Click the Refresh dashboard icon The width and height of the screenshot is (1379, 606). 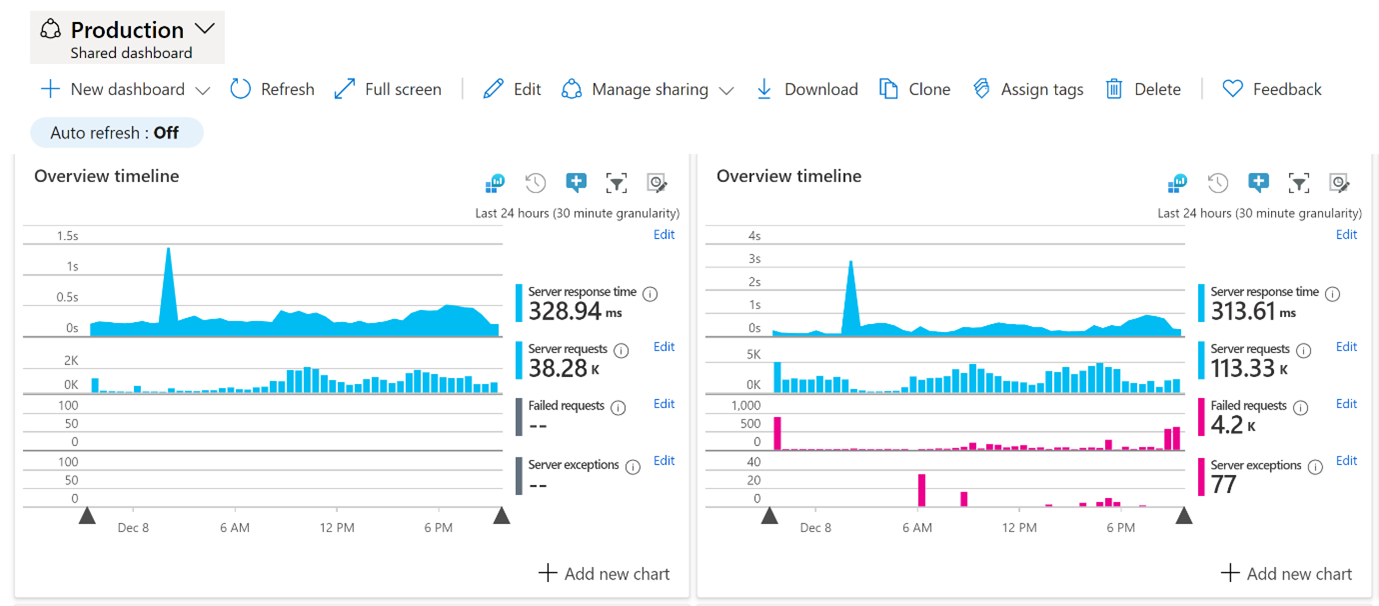click(240, 89)
